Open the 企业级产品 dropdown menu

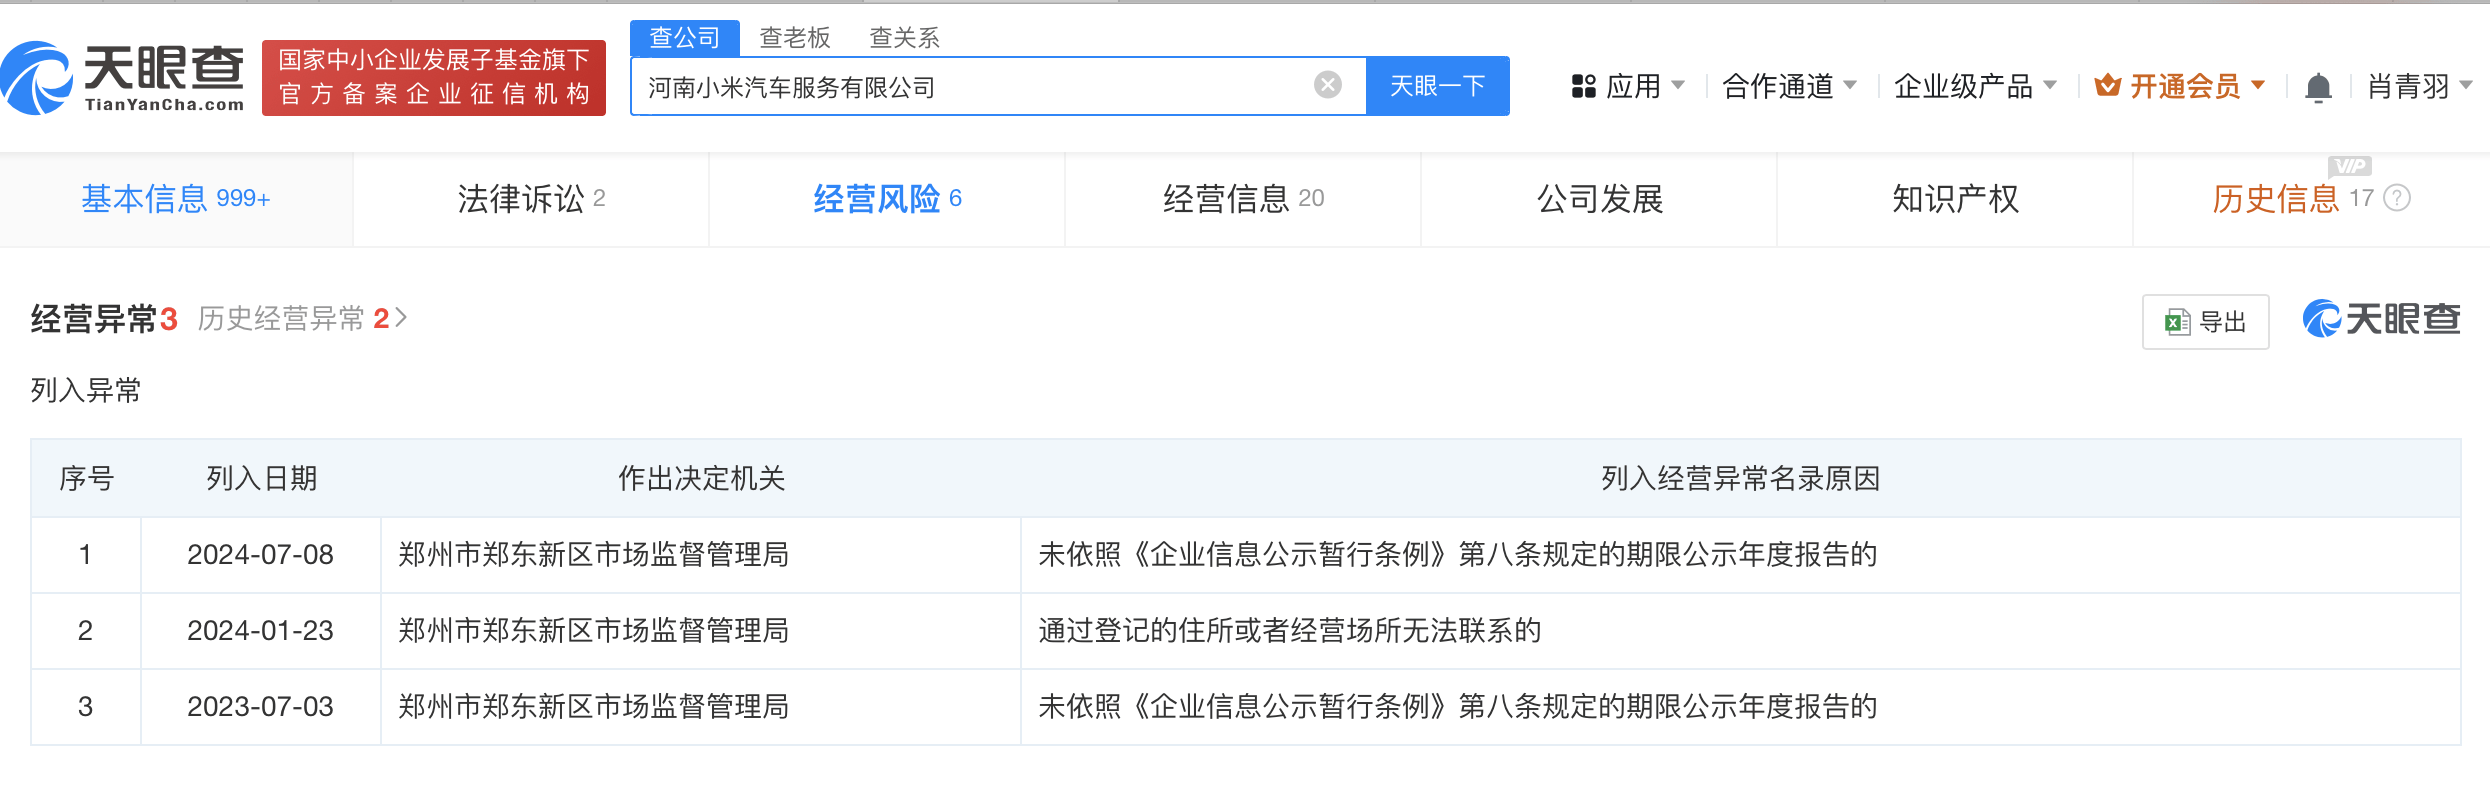2049,86
